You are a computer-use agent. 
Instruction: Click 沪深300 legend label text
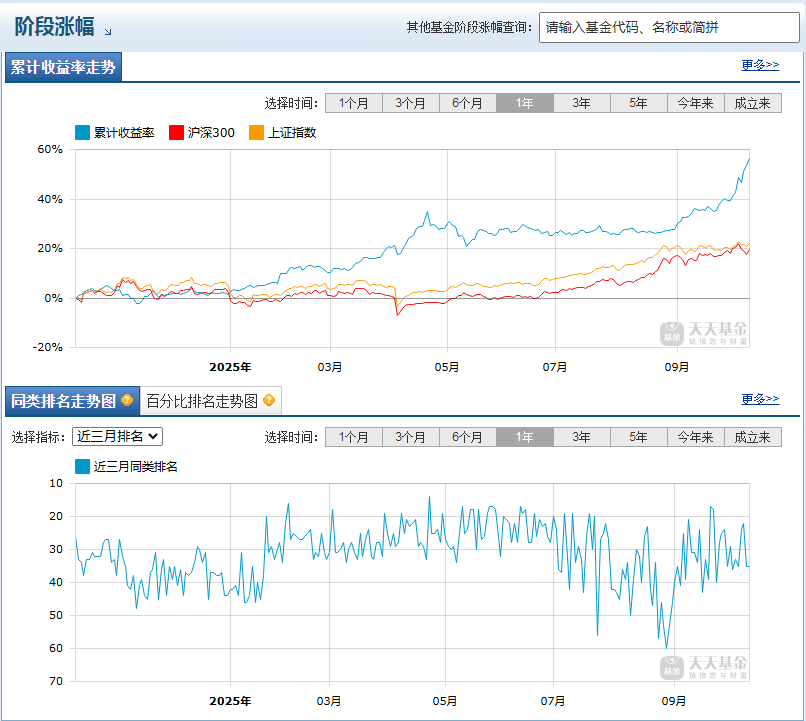211,133
